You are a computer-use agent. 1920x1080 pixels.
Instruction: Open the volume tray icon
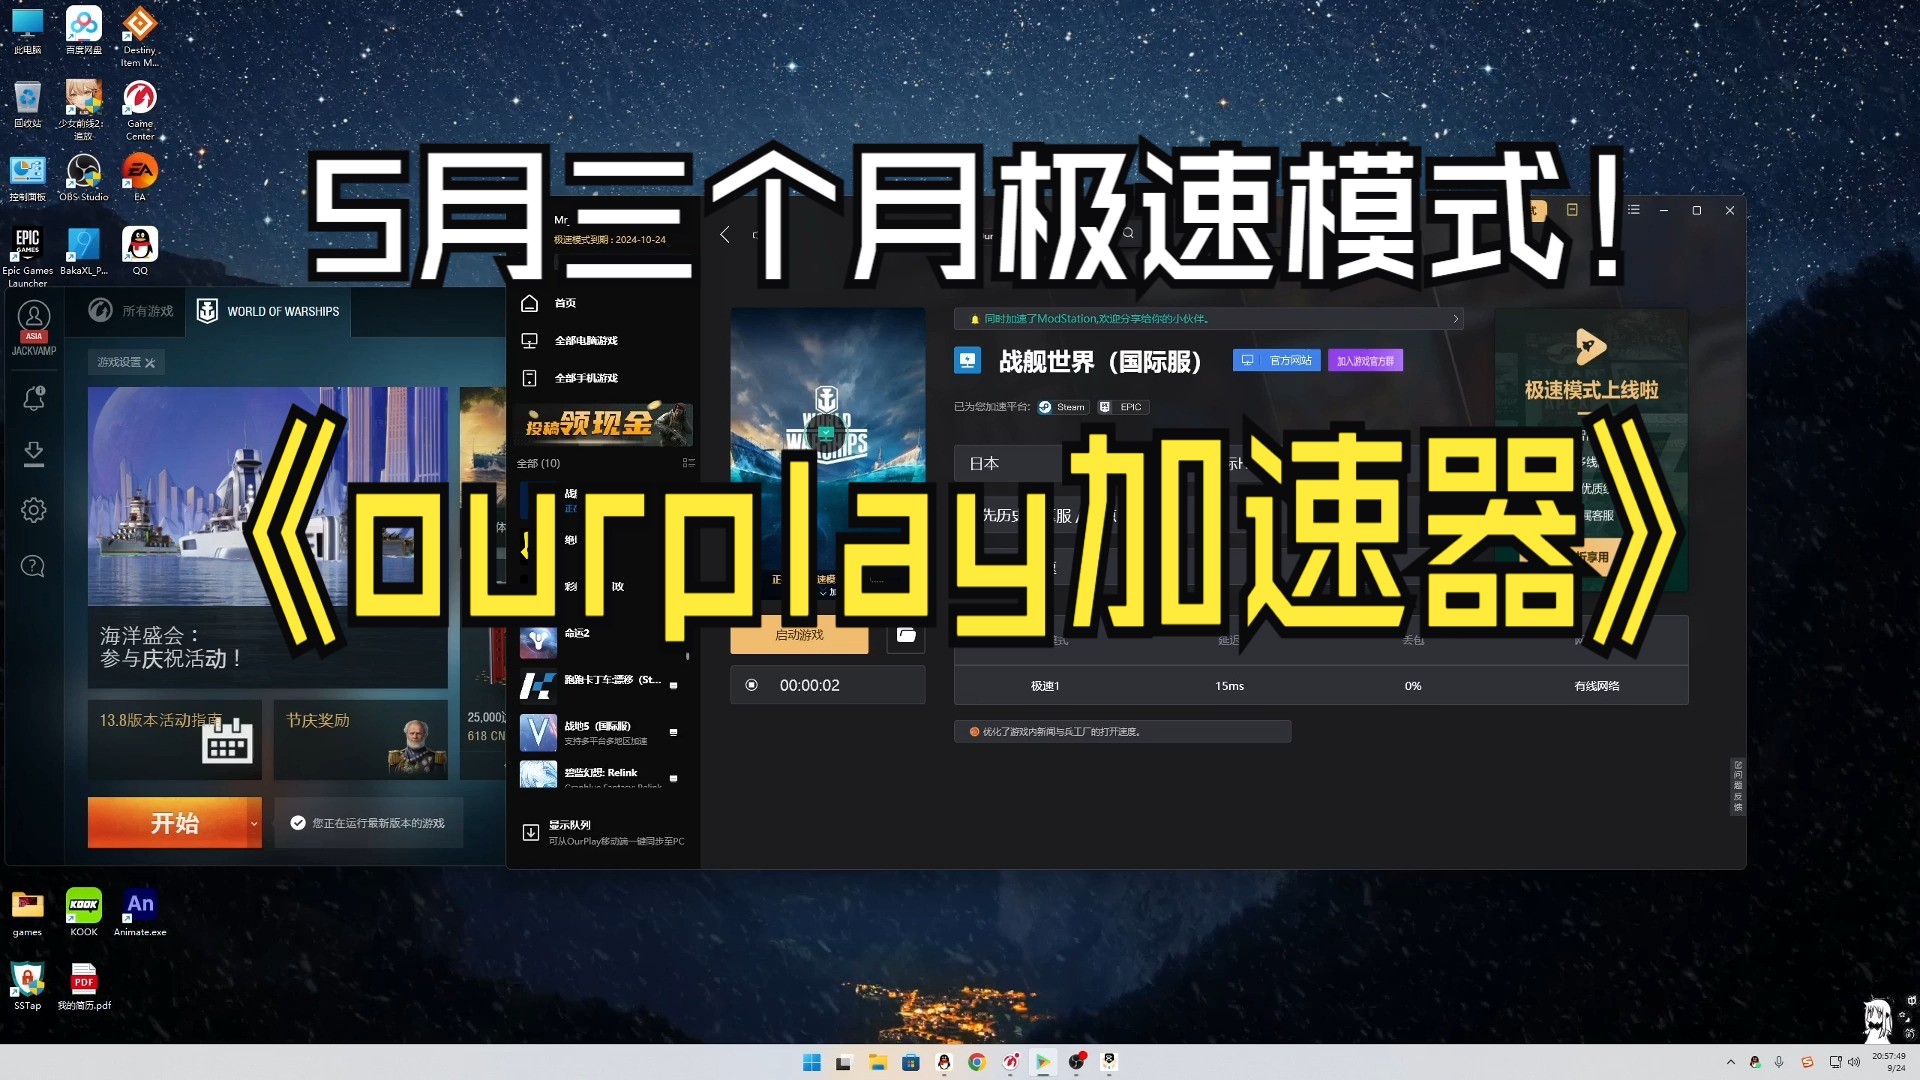pyautogui.click(x=1854, y=1062)
